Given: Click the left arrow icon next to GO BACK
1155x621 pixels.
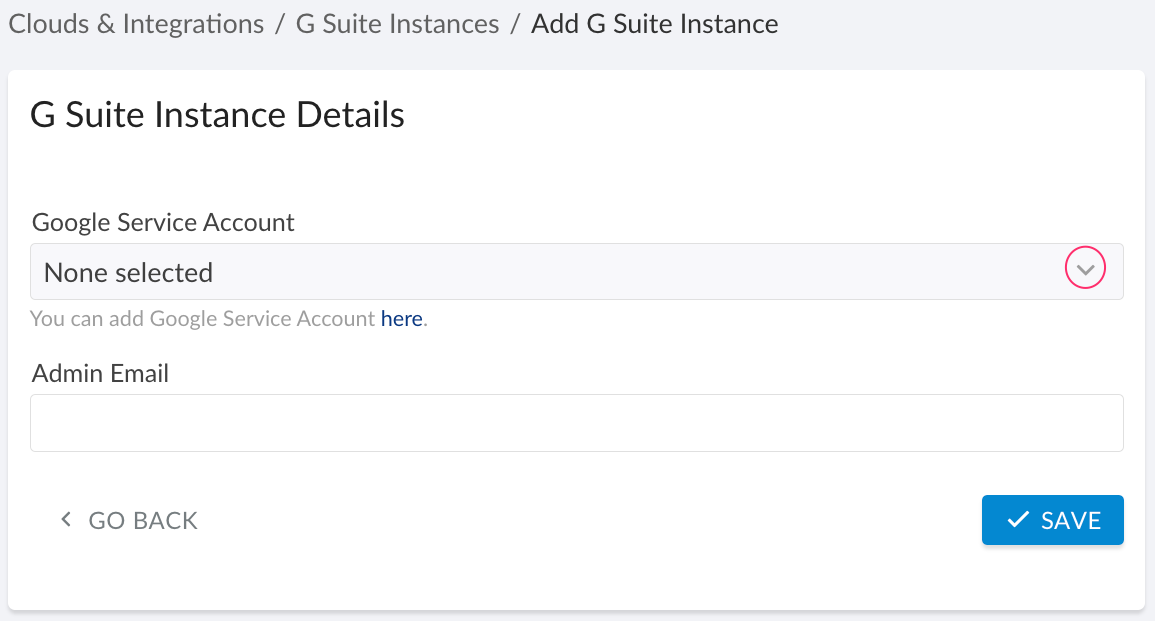Looking at the screenshot, I should pyautogui.click(x=65, y=519).
